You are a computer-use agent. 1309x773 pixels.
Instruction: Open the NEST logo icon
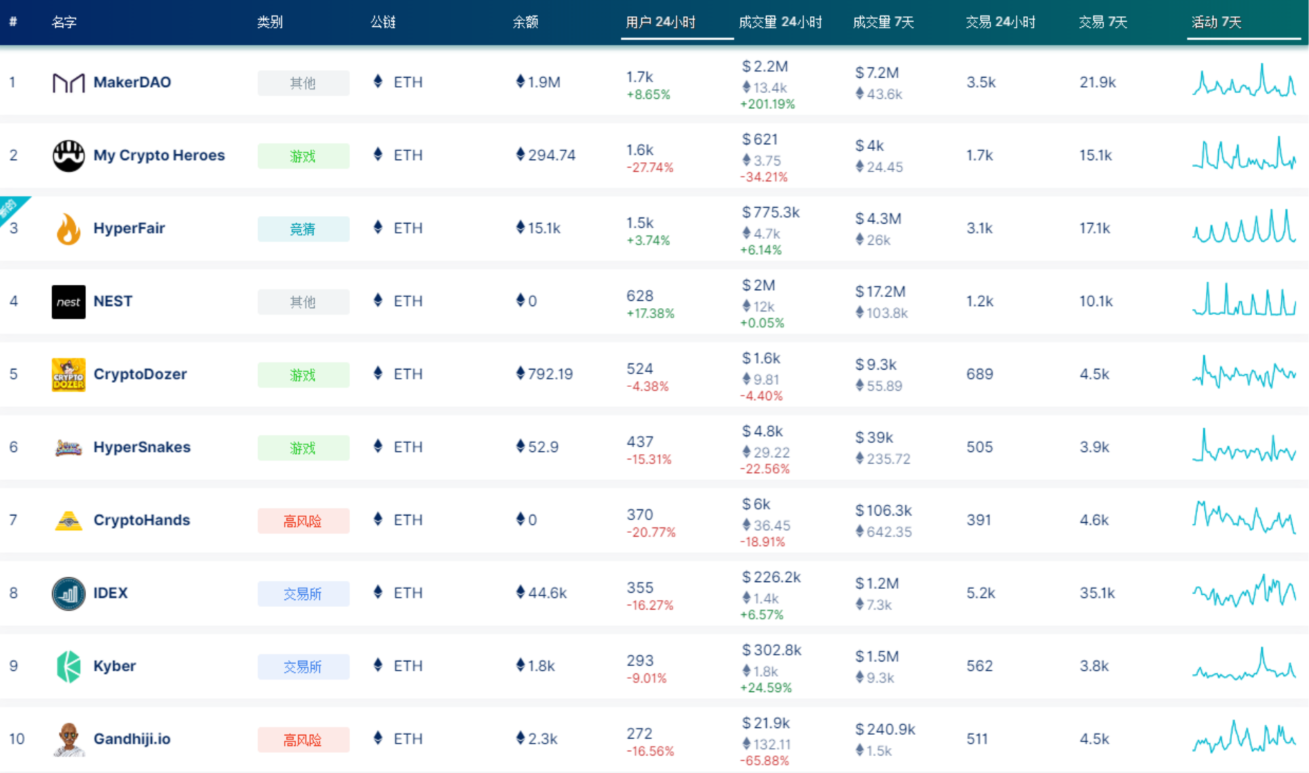(68, 302)
